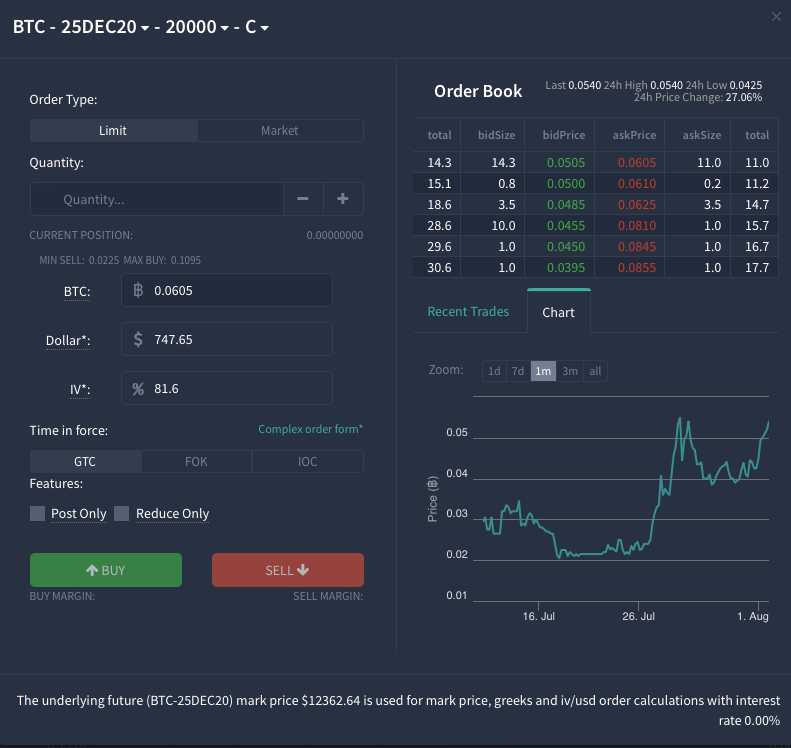Enable the Reduce Only checkbox
This screenshot has width=791, height=748.
coord(122,513)
